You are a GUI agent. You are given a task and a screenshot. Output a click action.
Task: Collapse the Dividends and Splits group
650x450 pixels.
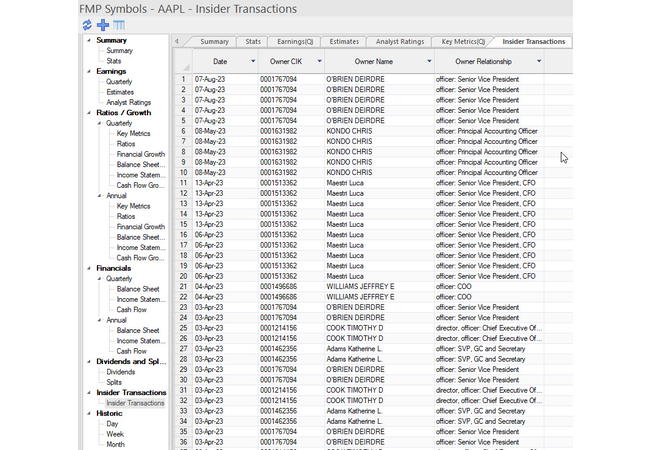(89, 361)
